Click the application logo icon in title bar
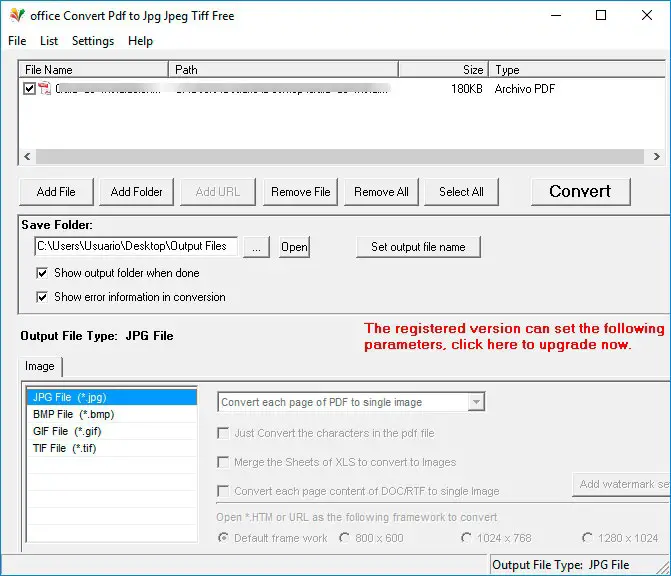 coord(17,15)
